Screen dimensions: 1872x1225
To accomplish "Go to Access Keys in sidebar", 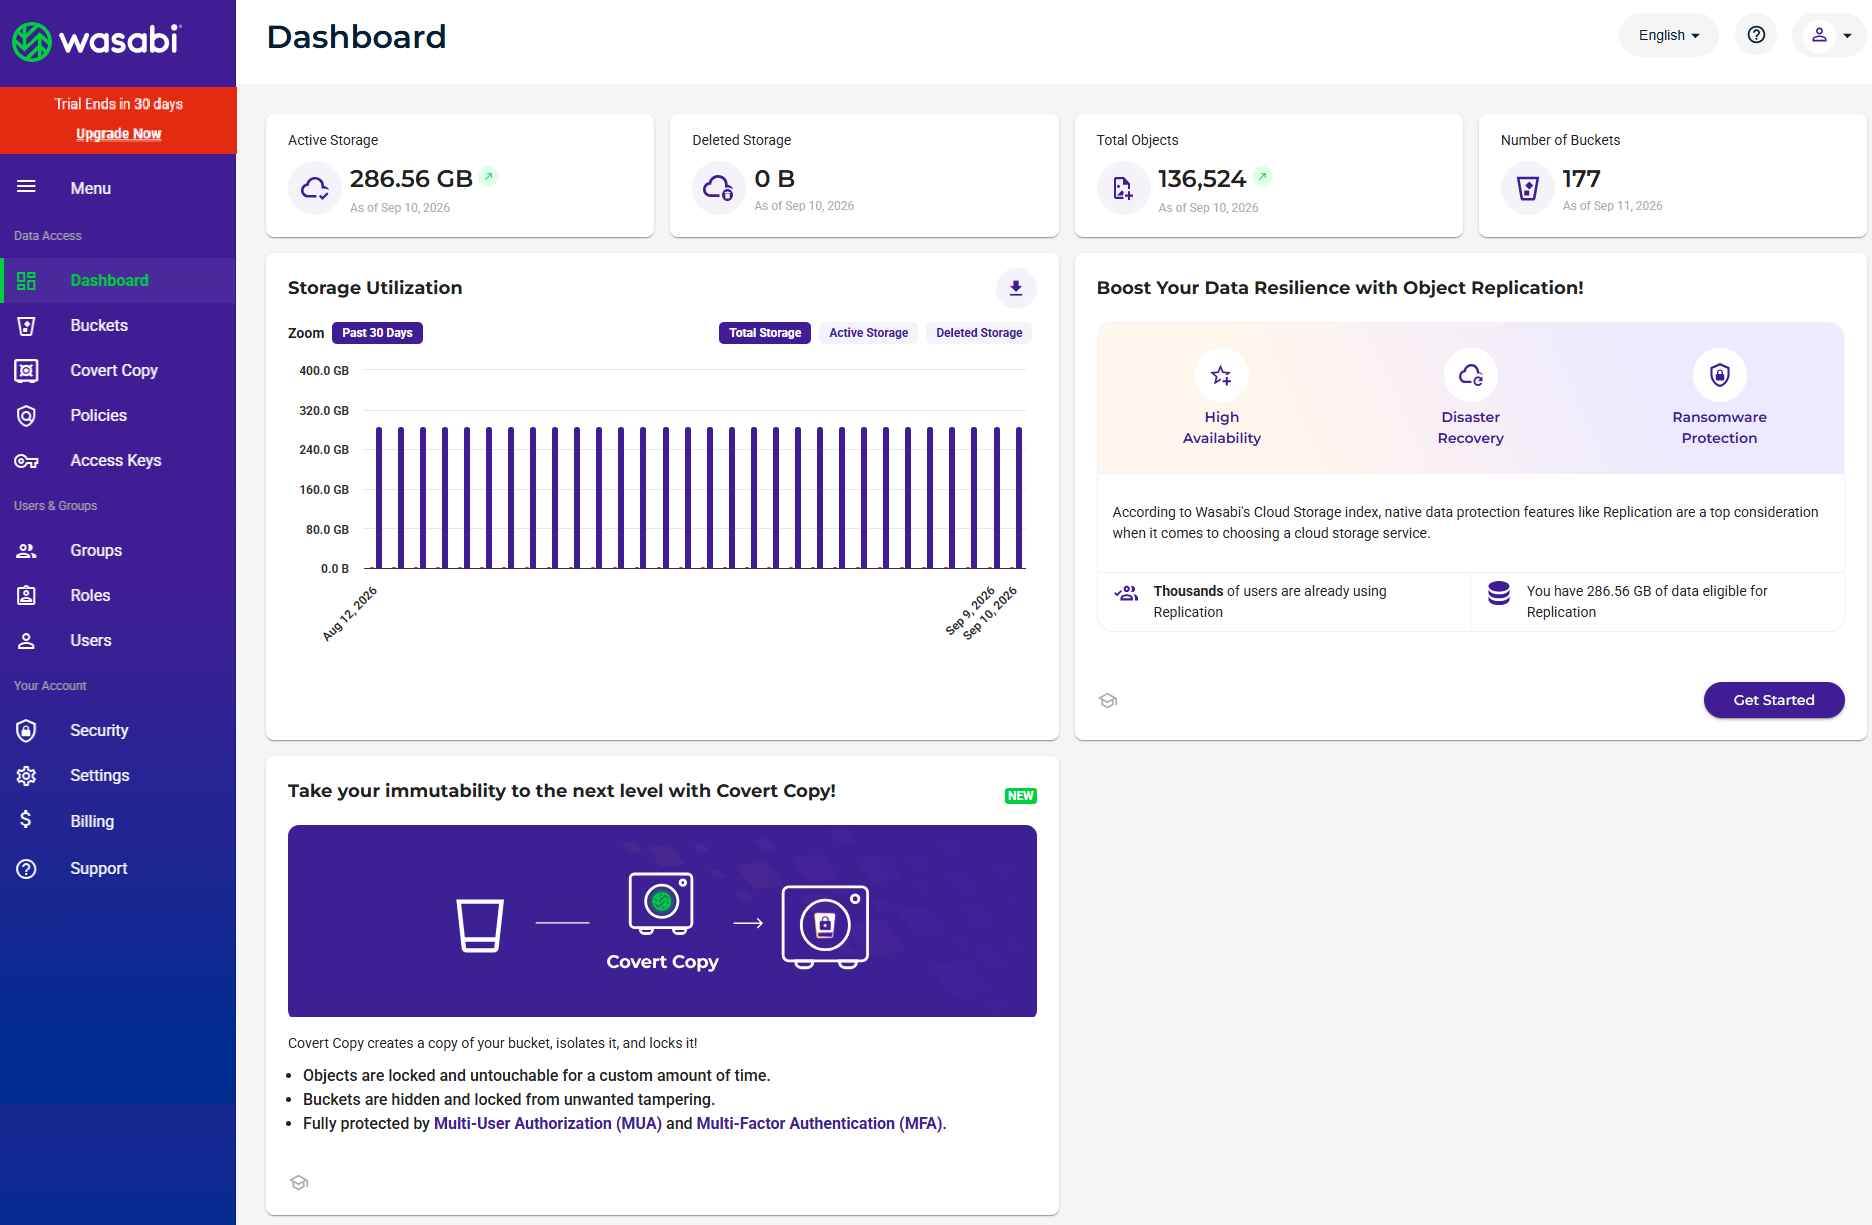I will coord(118,460).
